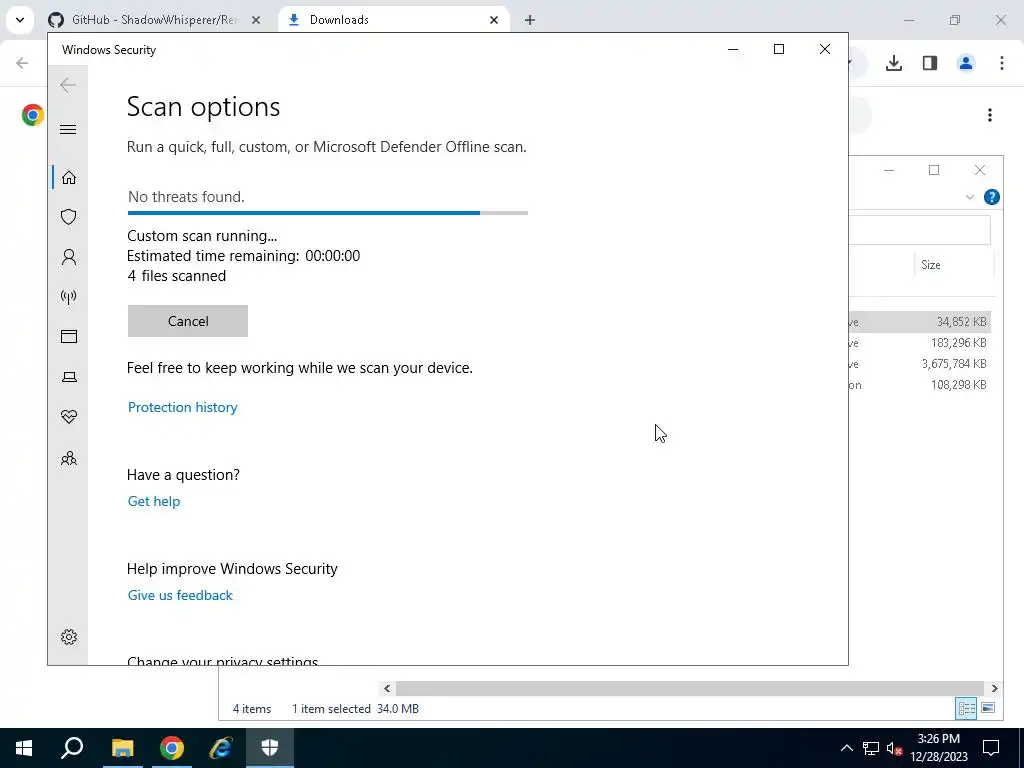
Task: Open Device performance & health heart icon
Action: click(69, 417)
